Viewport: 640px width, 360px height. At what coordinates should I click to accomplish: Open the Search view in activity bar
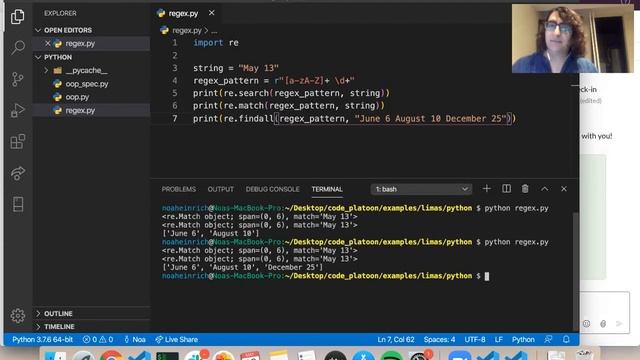pyautogui.click(x=18, y=47)
